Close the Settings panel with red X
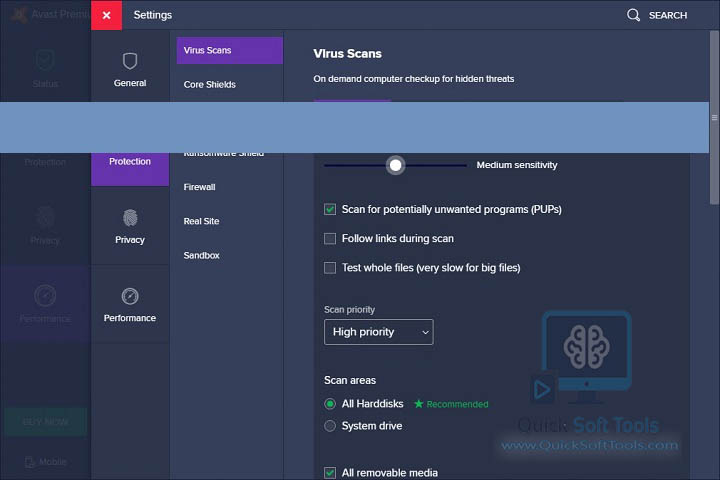 pos(107,15)
